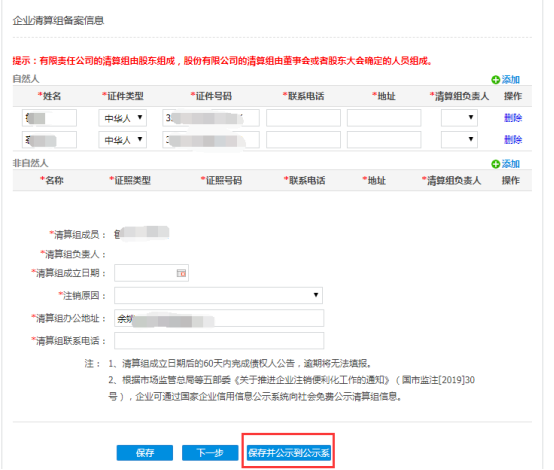Click green plus icon beside 自然人 添加
Screen dimensions: 554x470
[495, 80]
